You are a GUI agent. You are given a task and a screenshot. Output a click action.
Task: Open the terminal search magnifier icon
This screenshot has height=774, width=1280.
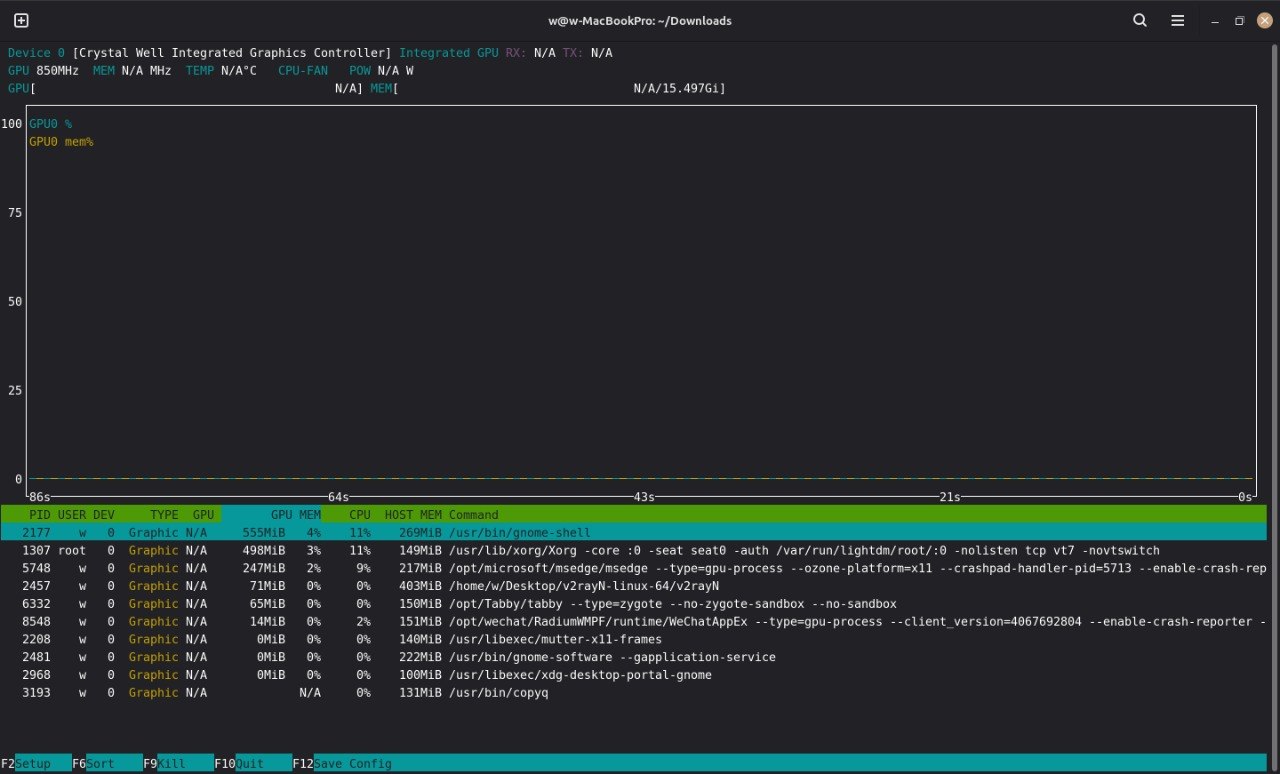point(1140,20)
